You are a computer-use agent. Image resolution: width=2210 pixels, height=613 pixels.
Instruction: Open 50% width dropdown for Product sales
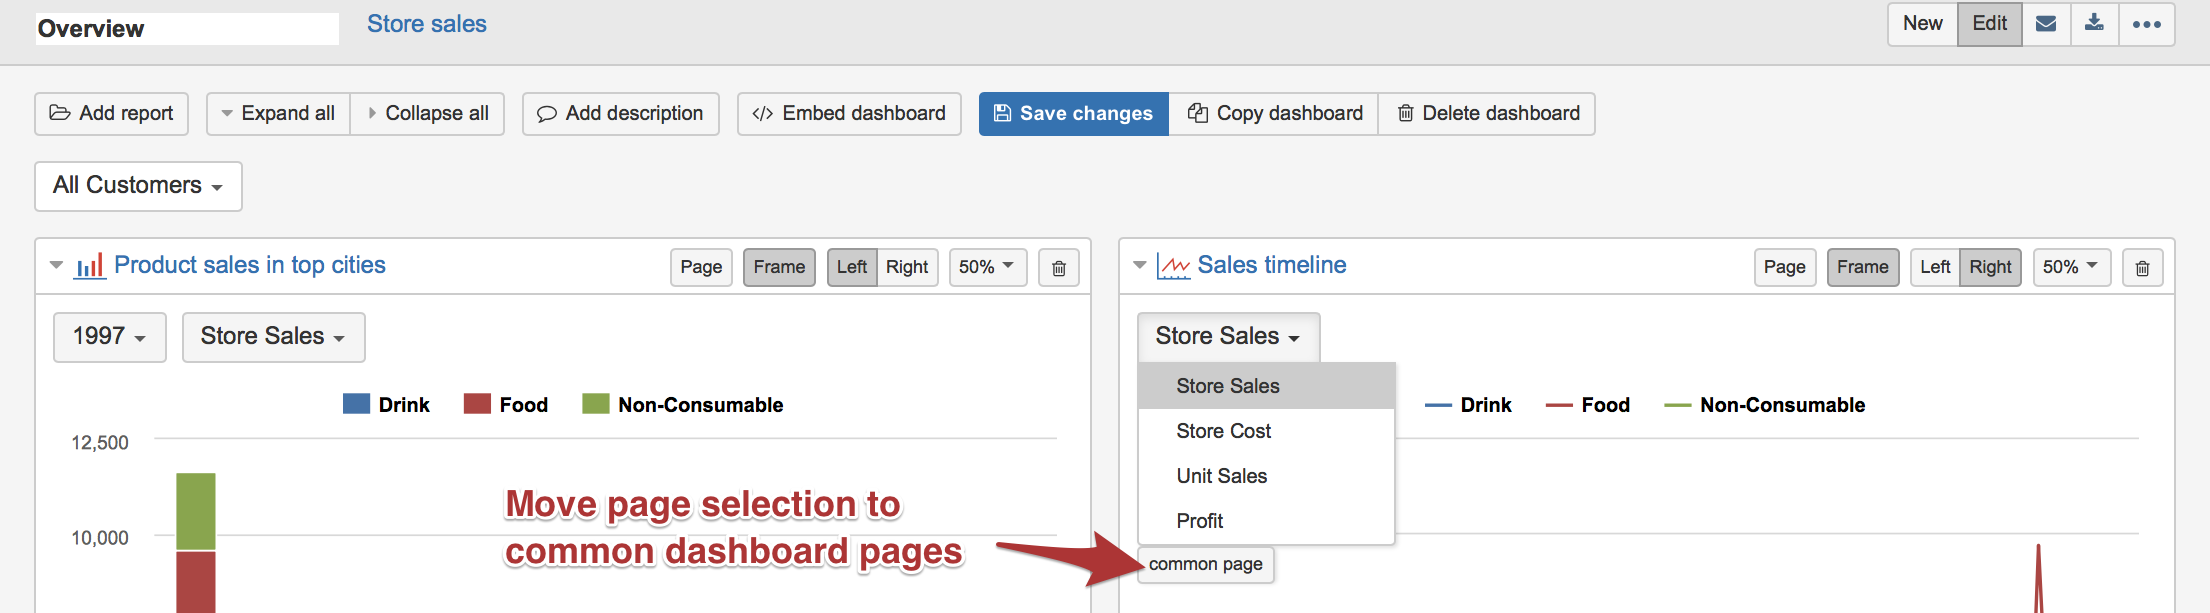pos(987,268)
